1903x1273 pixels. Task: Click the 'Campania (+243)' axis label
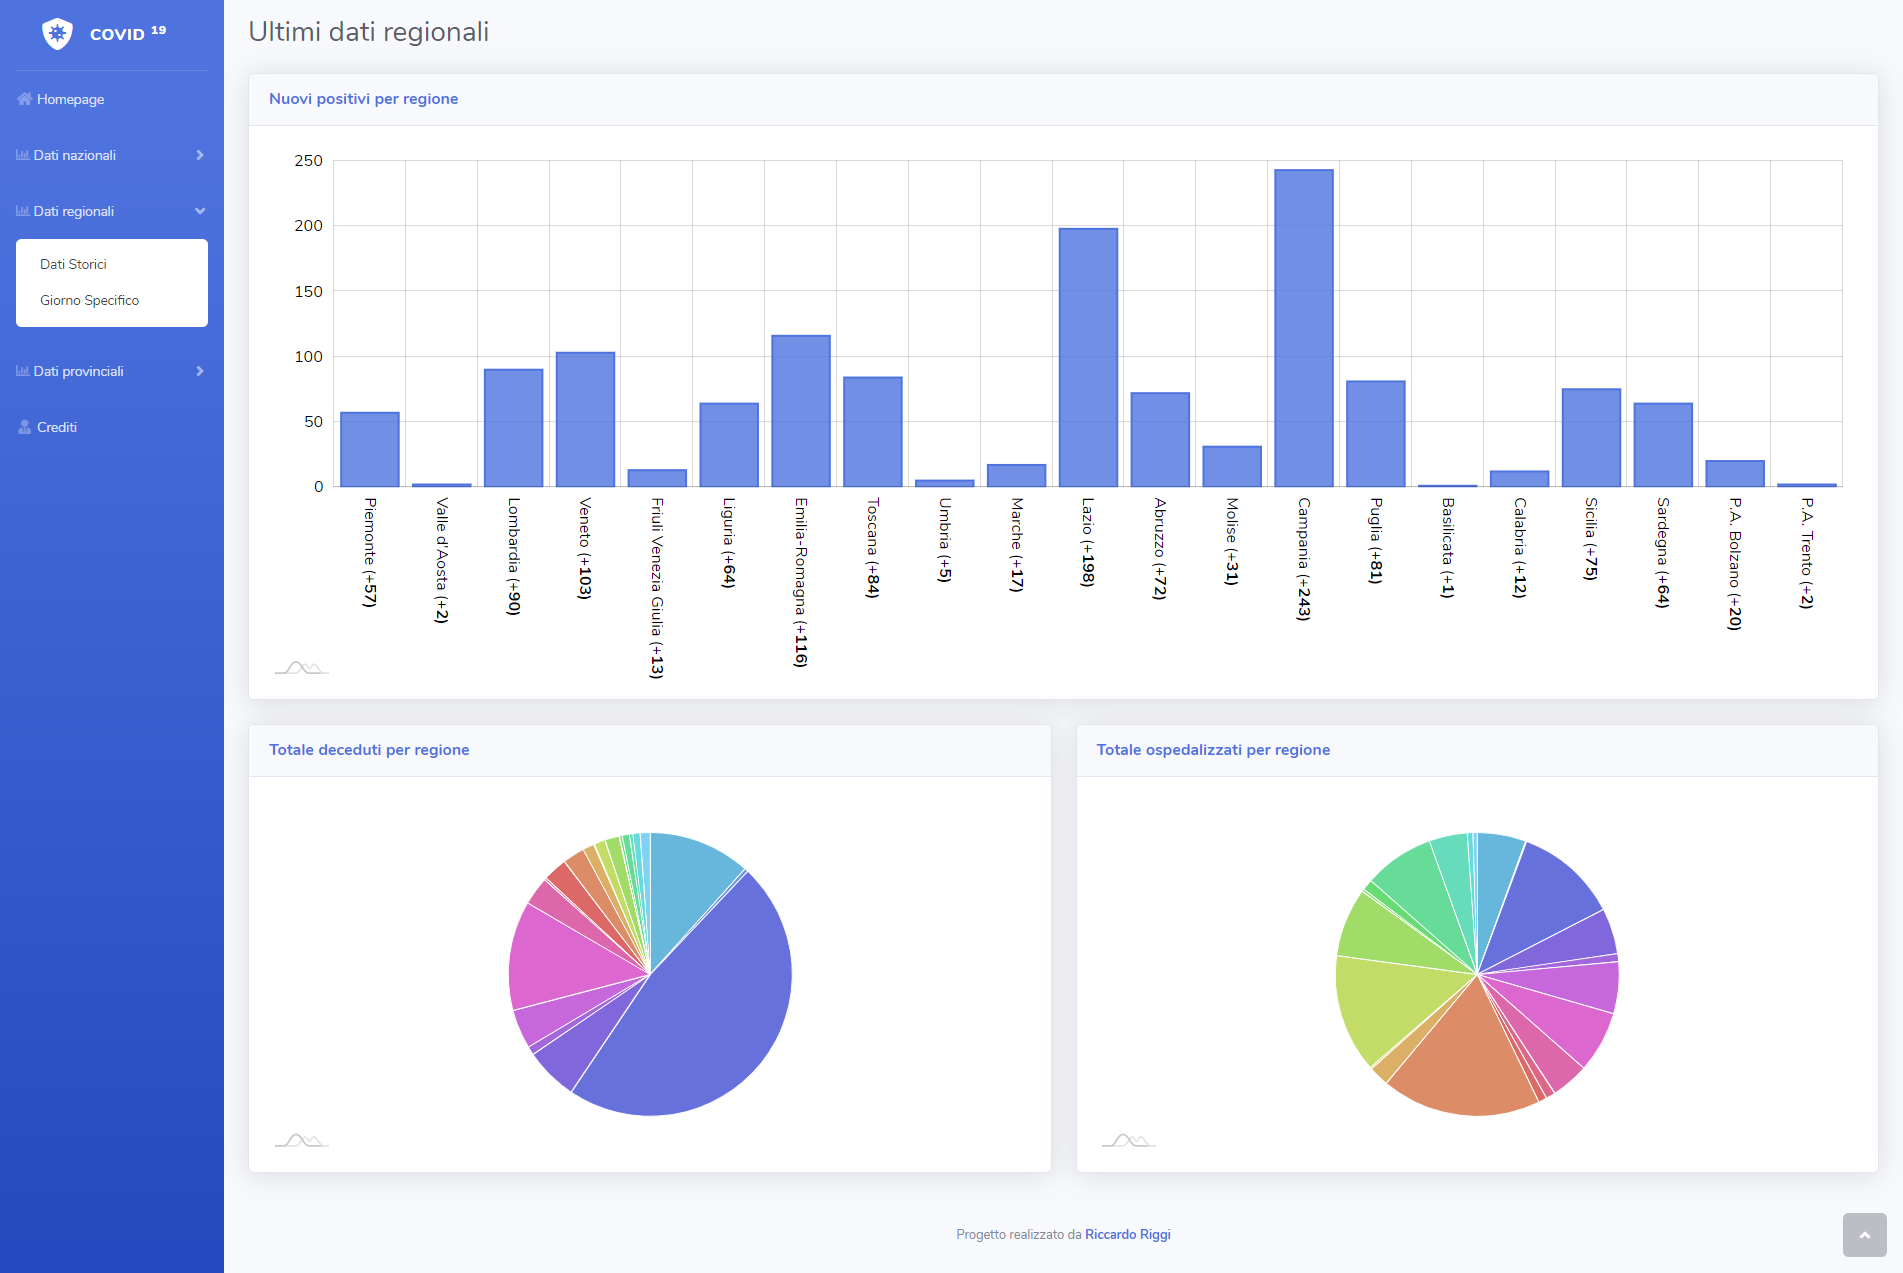click(x=1303, y=559)
